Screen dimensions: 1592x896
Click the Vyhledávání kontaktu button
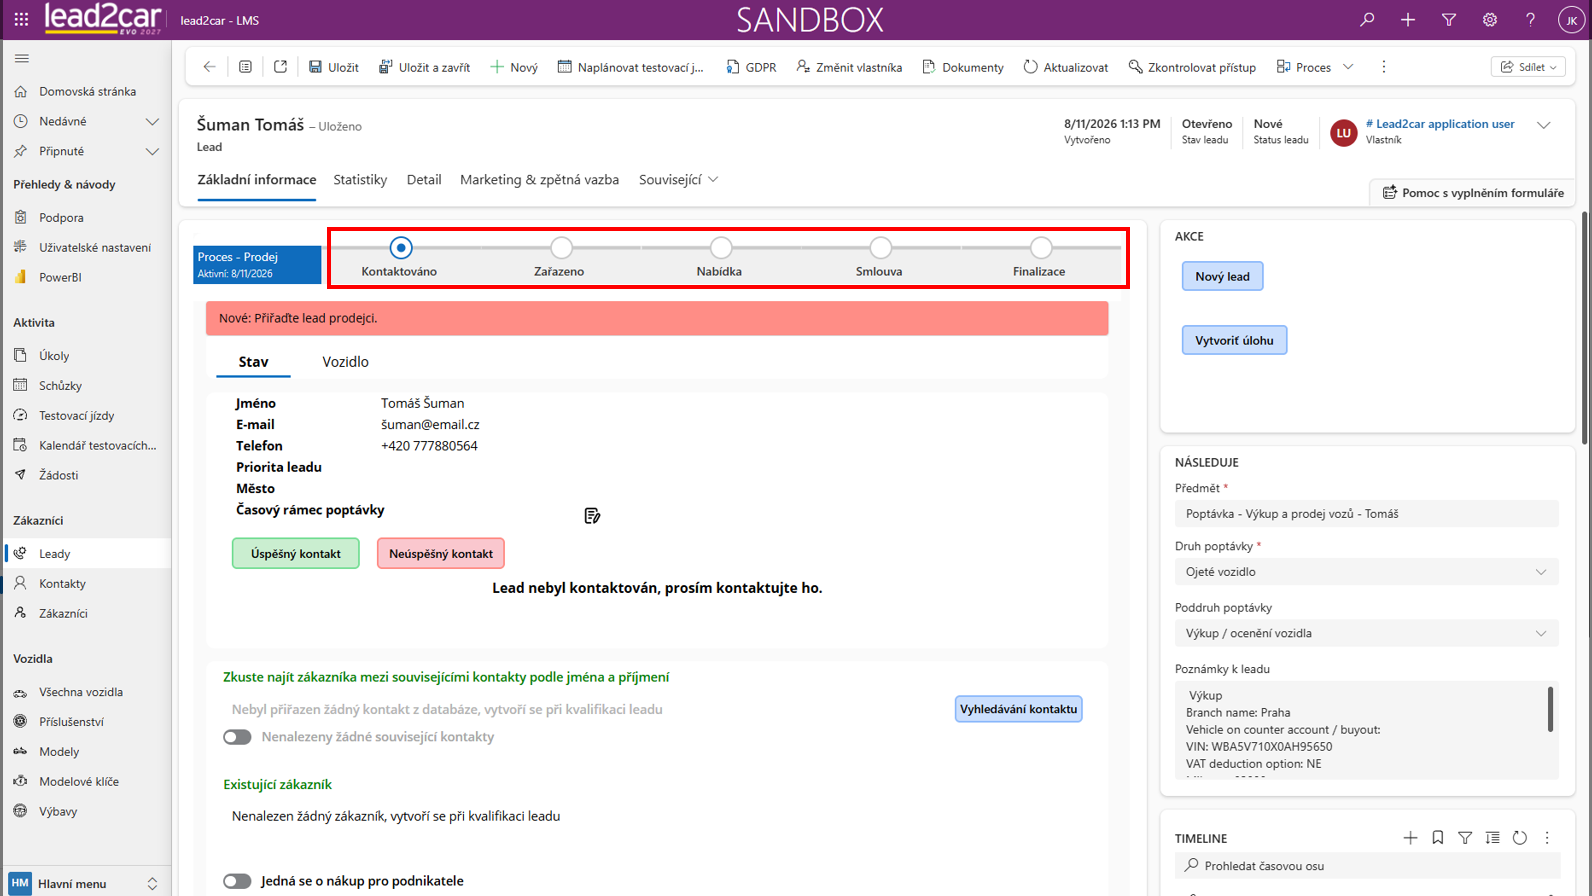coord(1018,709)
